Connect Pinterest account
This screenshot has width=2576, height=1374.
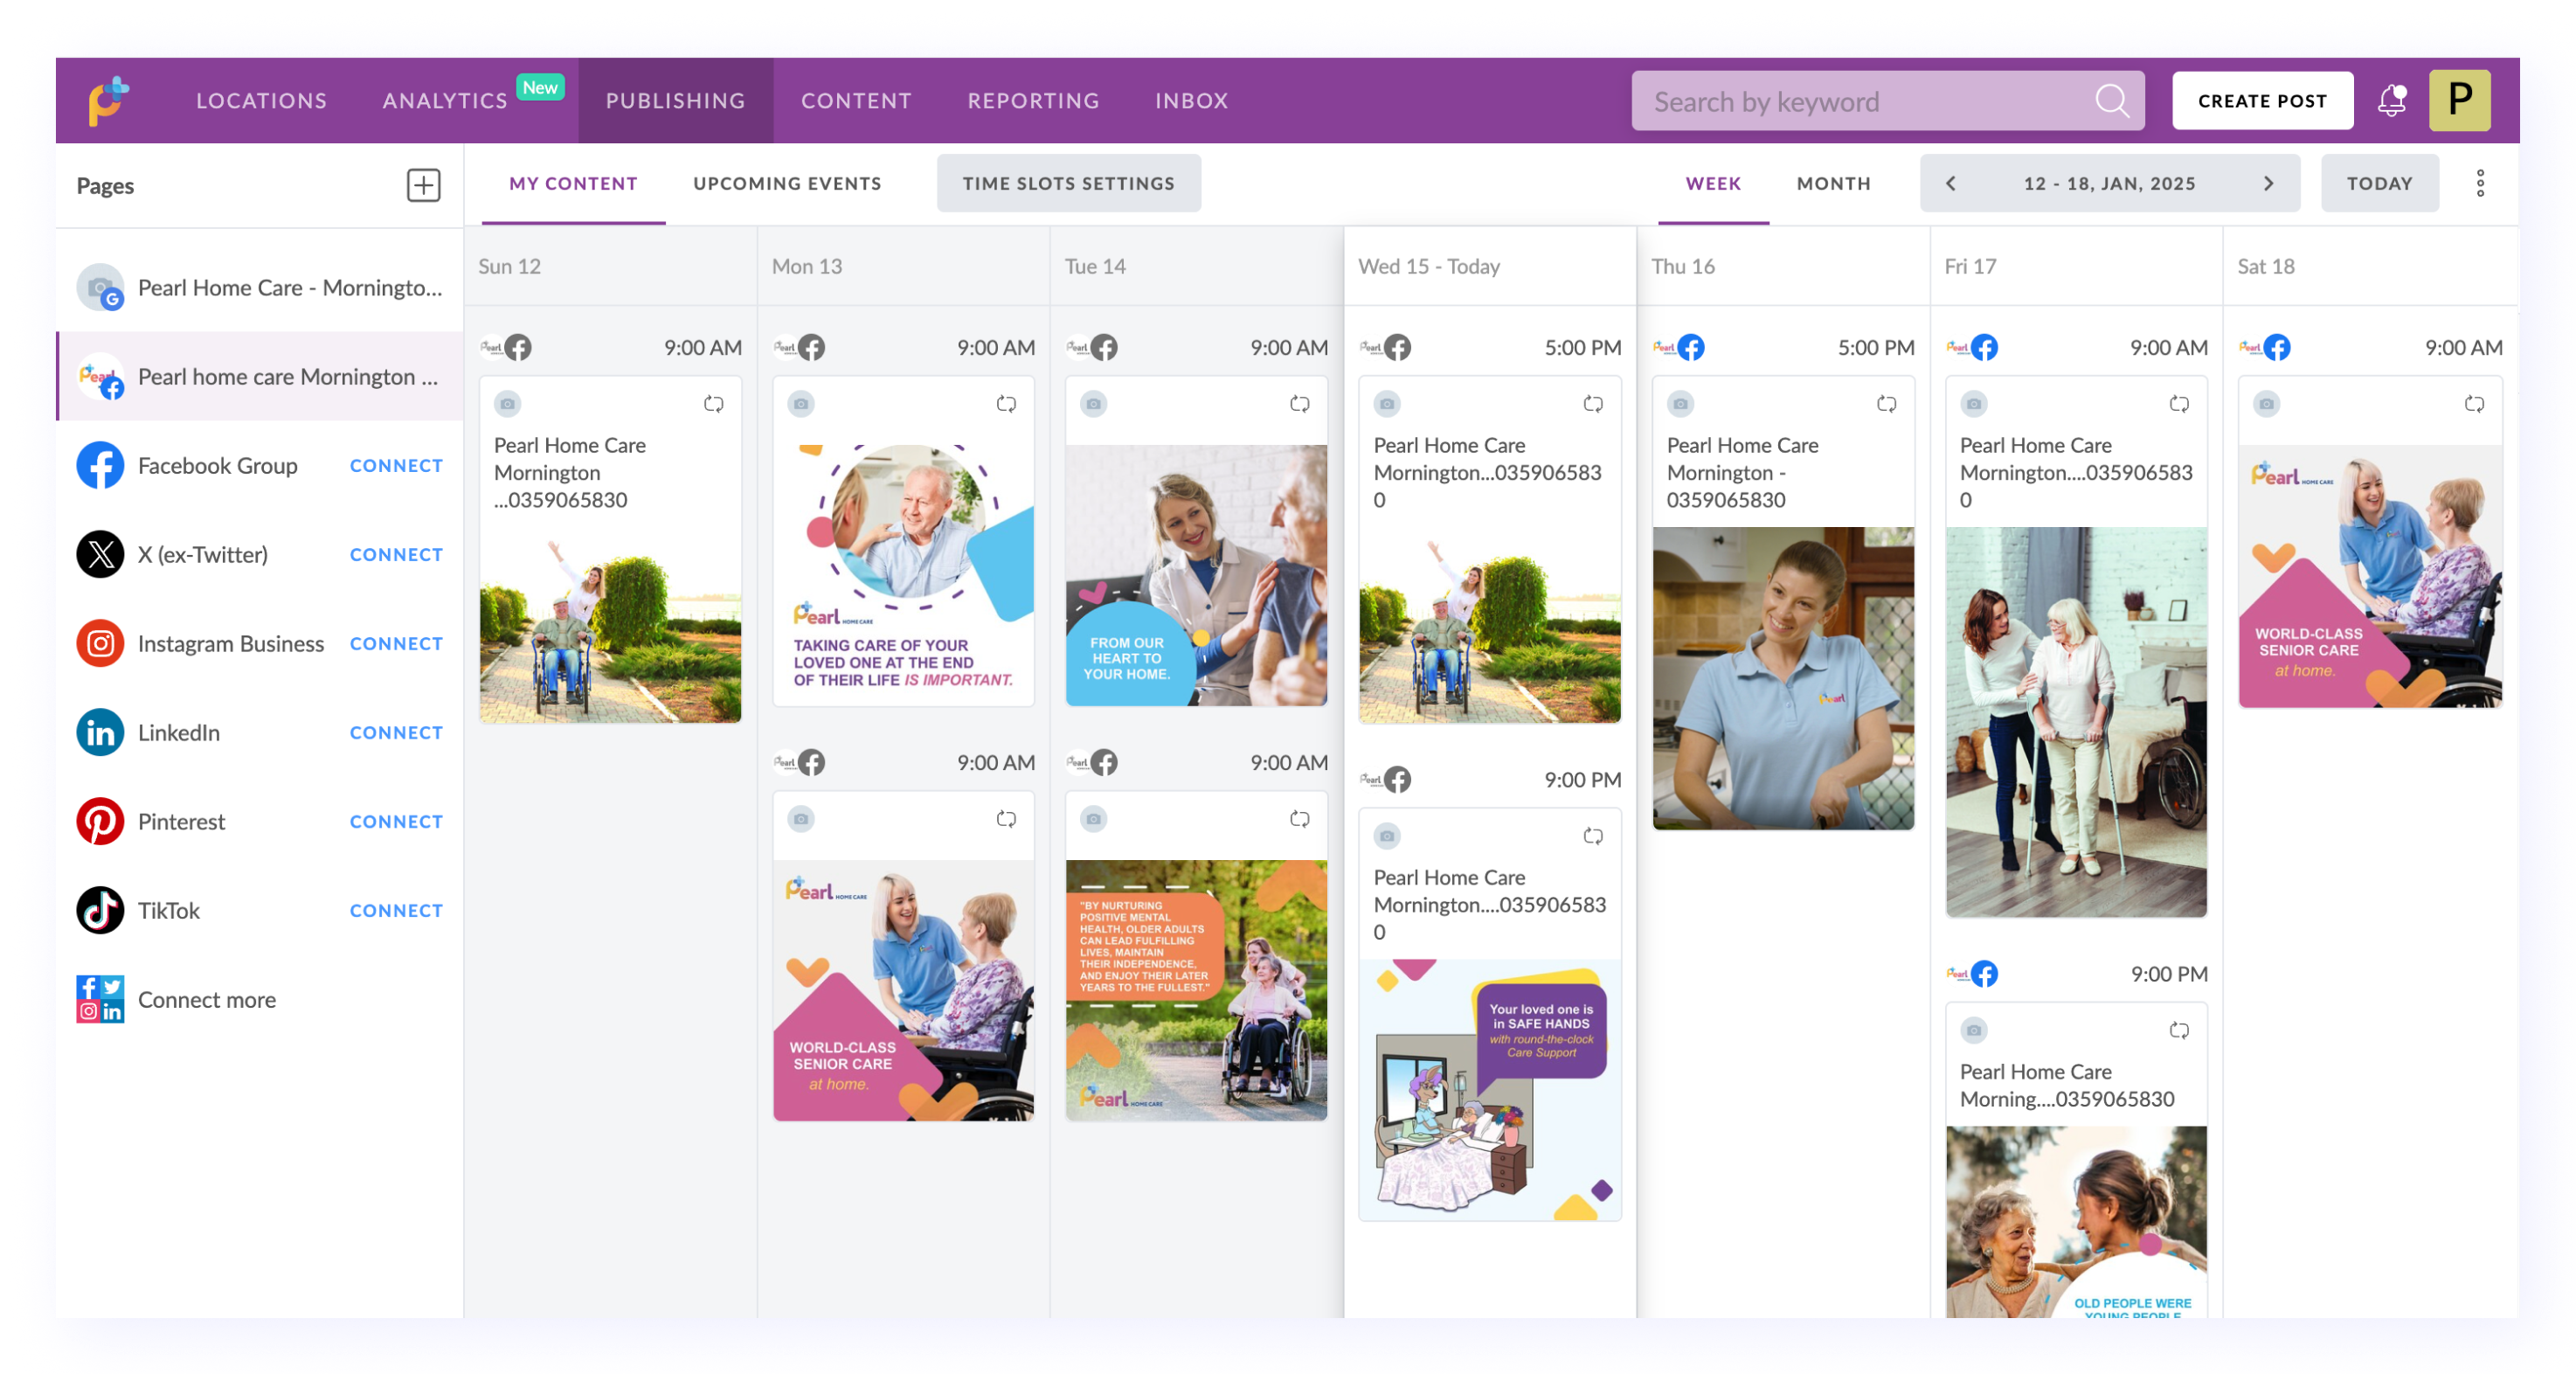[x=396, y=821]
